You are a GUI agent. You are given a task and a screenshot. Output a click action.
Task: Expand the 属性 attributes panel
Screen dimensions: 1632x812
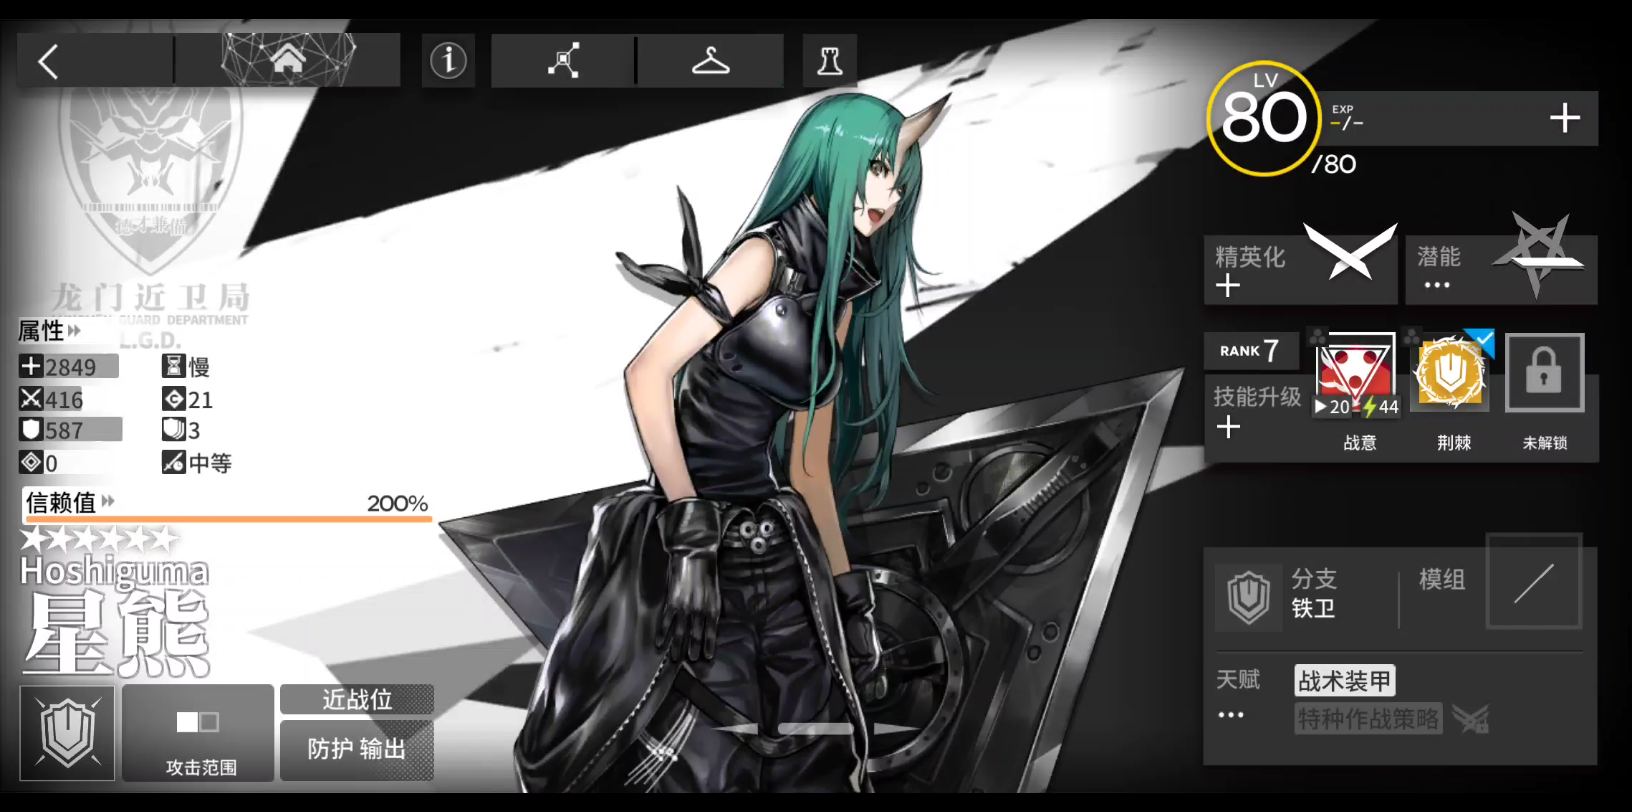[49, 330]
